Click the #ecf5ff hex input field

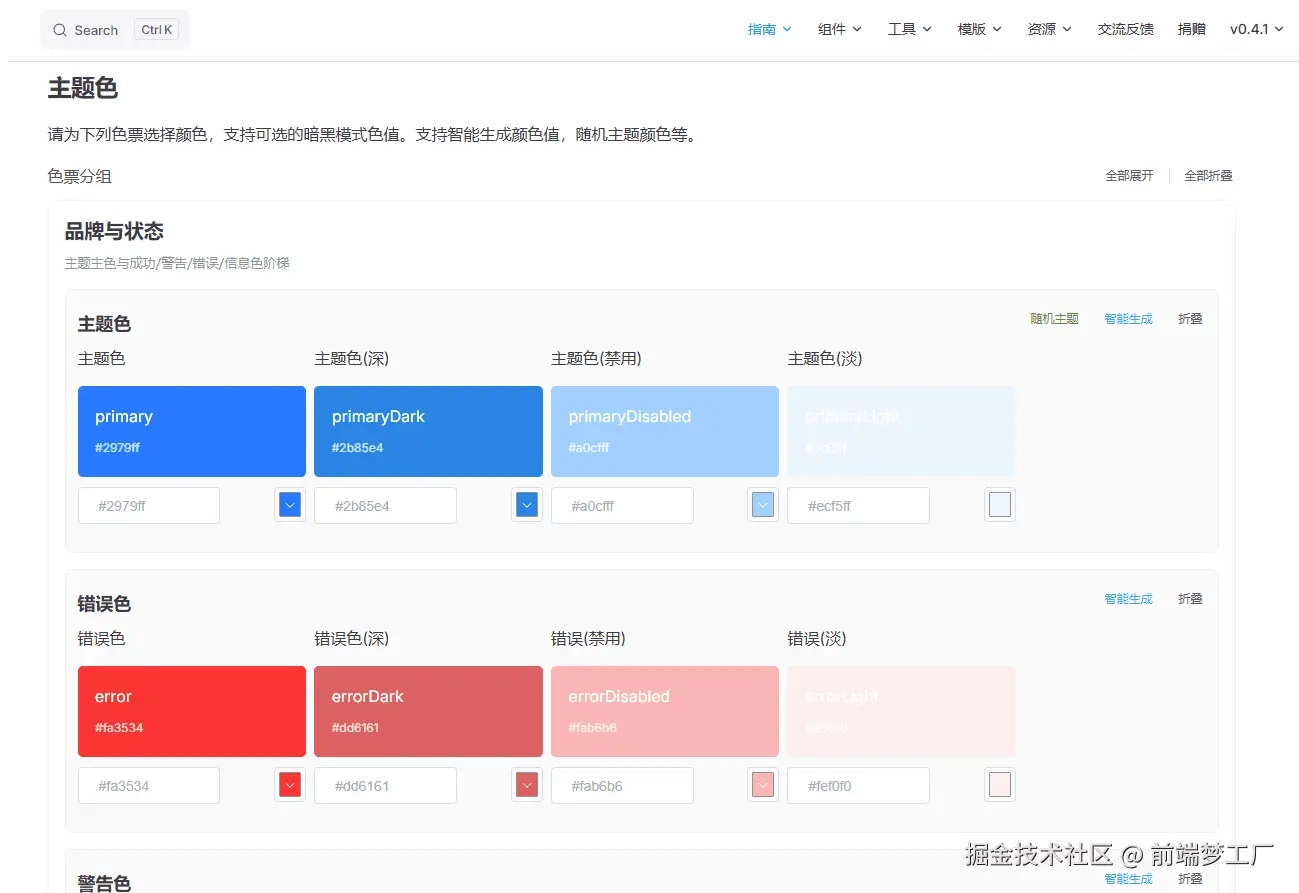858,506
